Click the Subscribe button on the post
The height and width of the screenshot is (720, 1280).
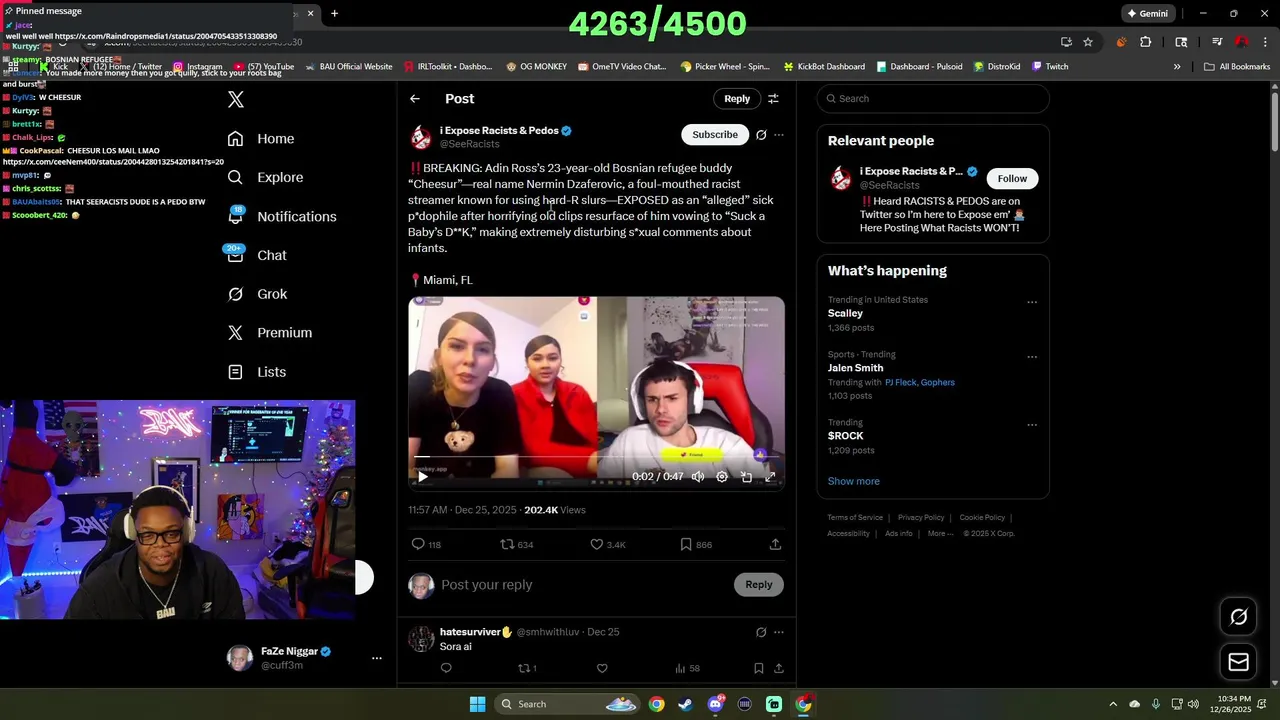pyautogui.click(x=715, y=134)
